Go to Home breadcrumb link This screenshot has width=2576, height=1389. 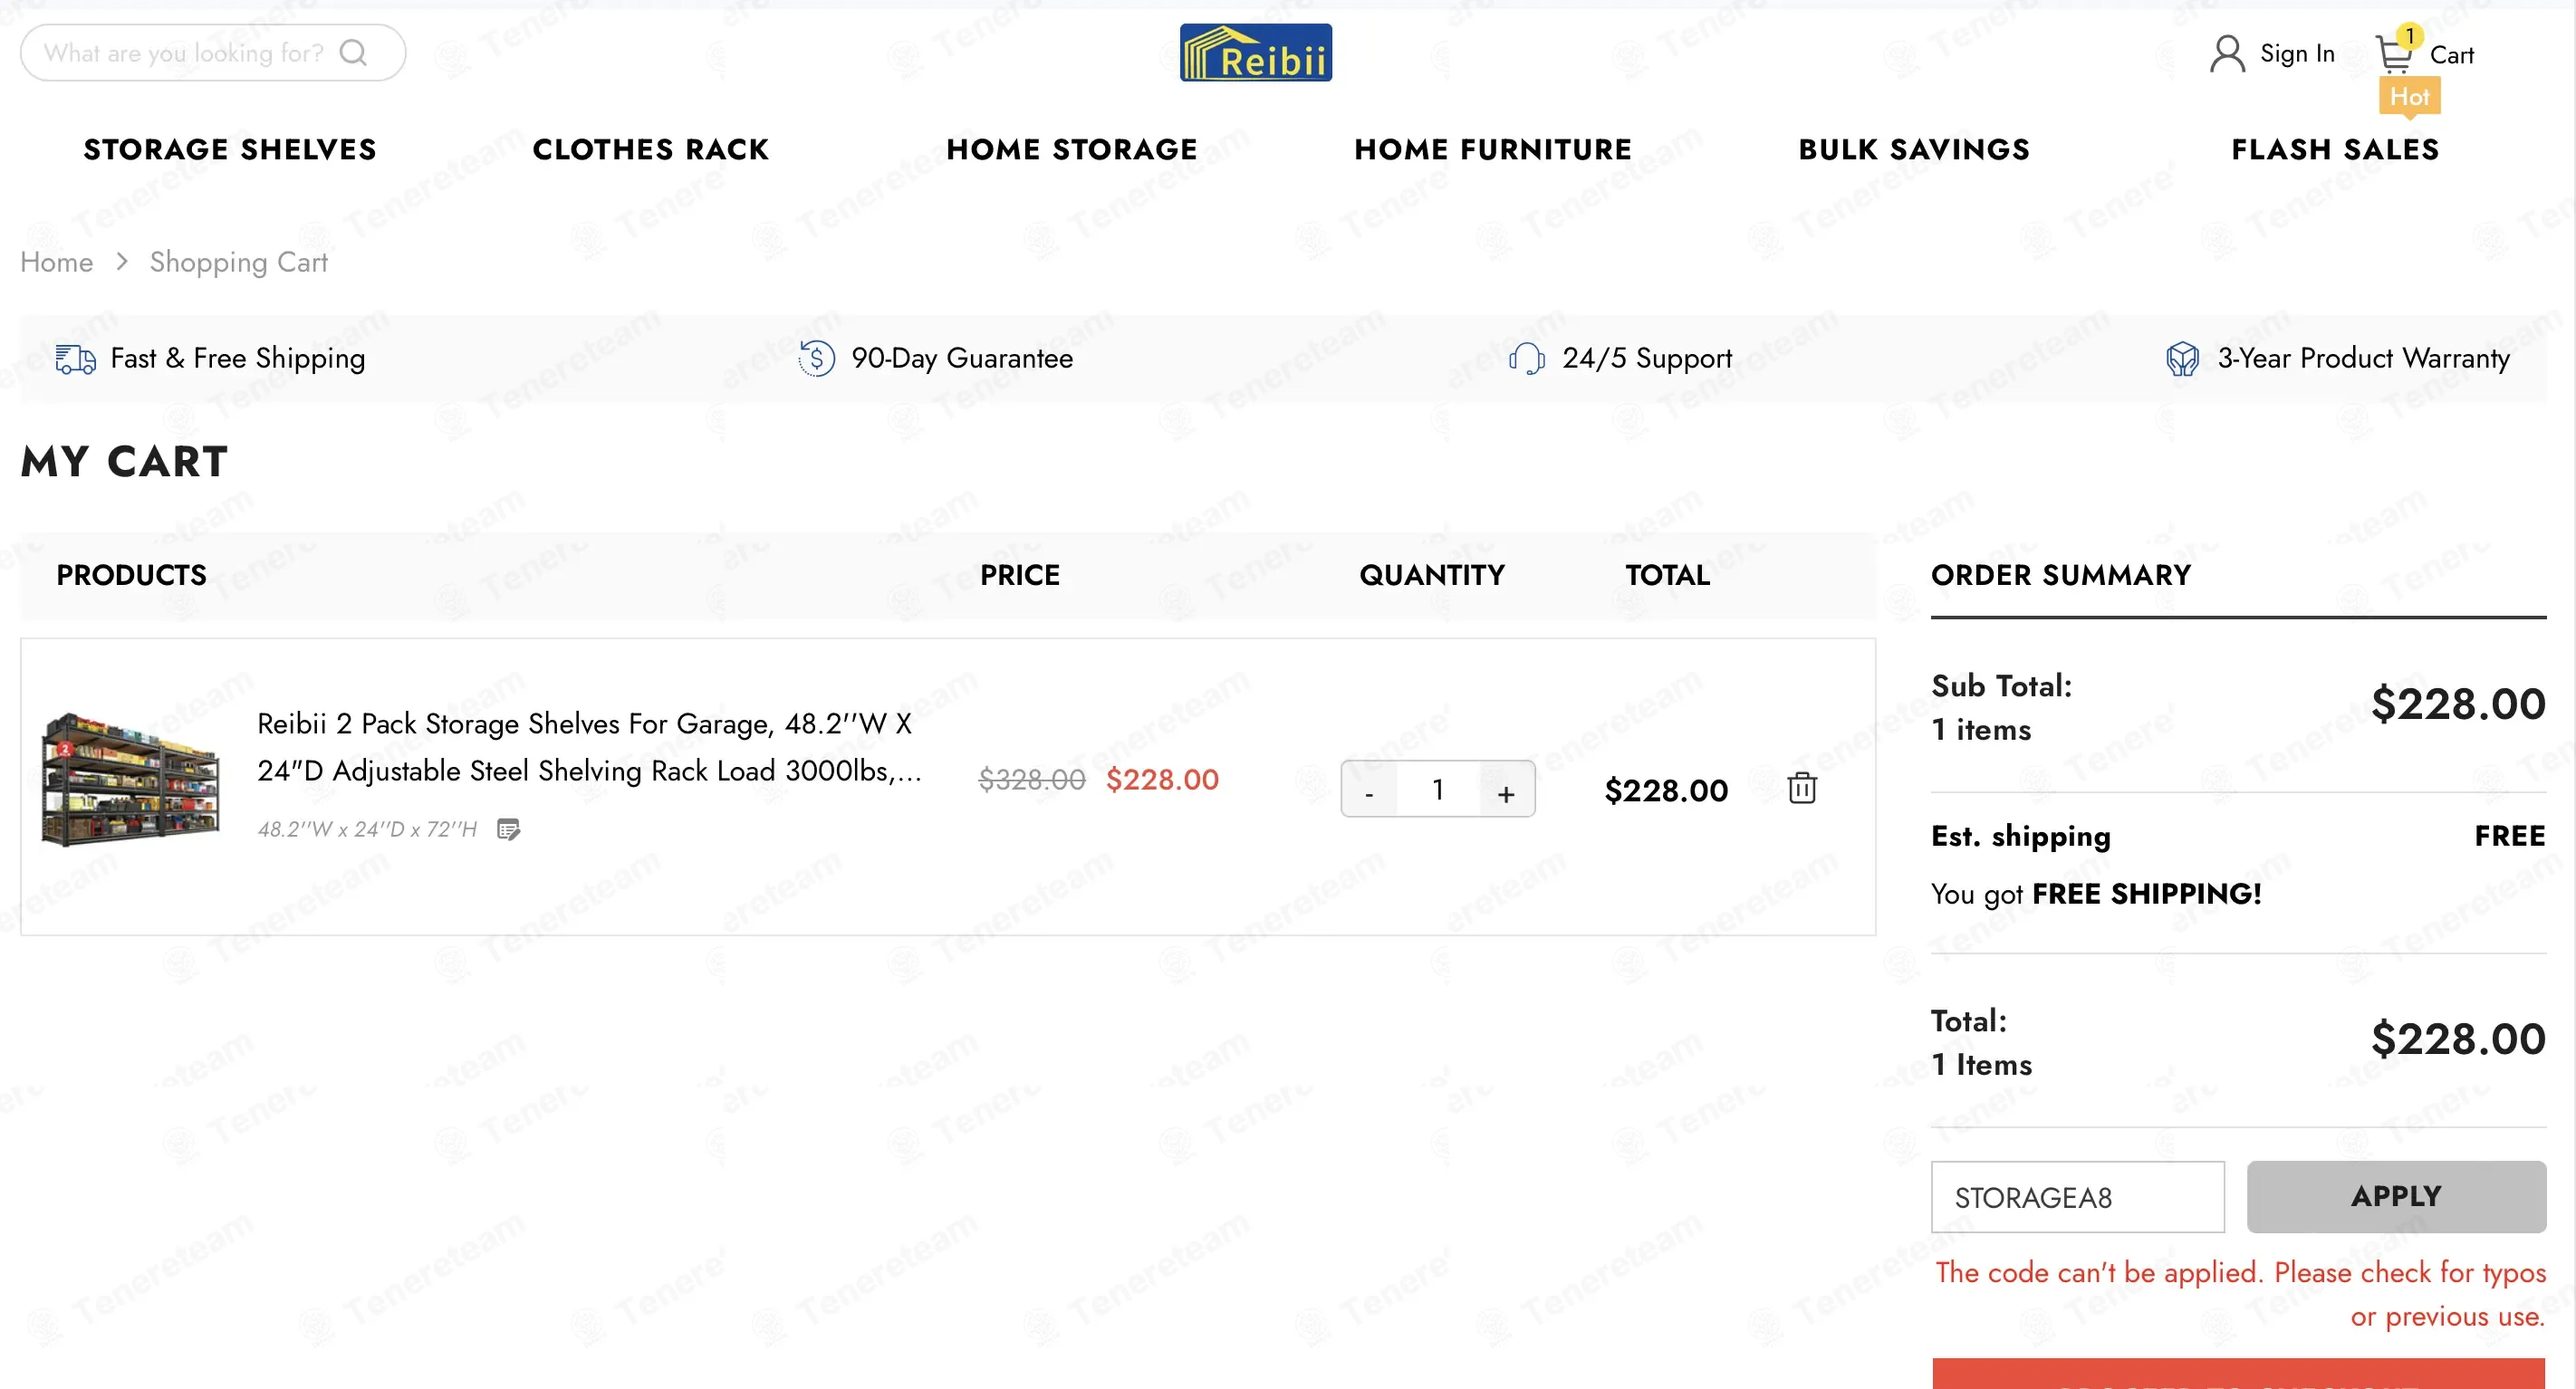coord(57,262)
